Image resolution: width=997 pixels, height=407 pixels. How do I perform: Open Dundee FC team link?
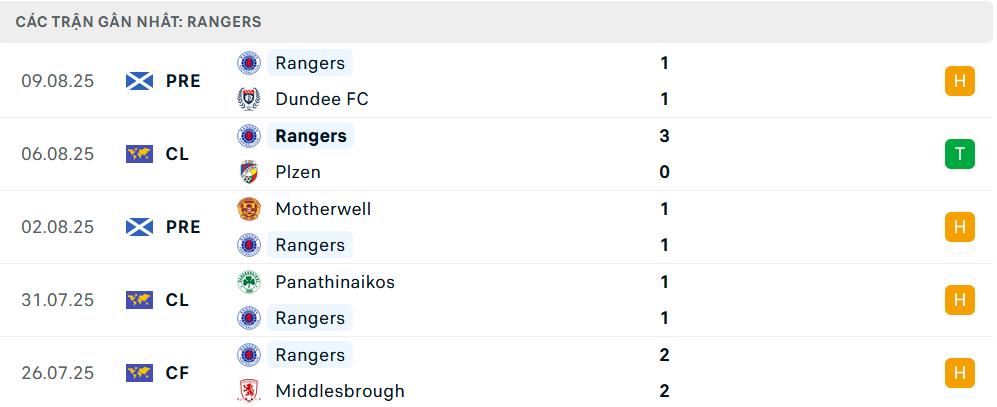coord(321,99)
